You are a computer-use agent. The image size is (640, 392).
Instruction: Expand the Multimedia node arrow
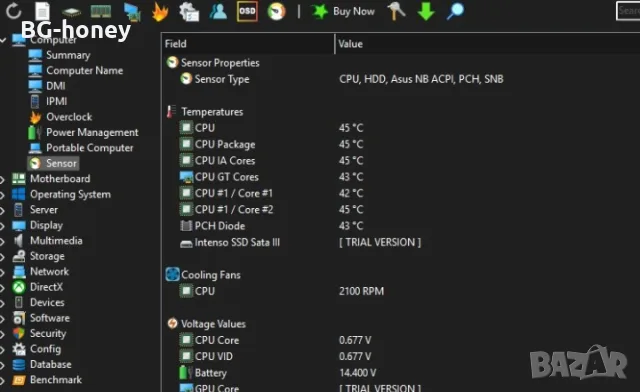(3, 241)
